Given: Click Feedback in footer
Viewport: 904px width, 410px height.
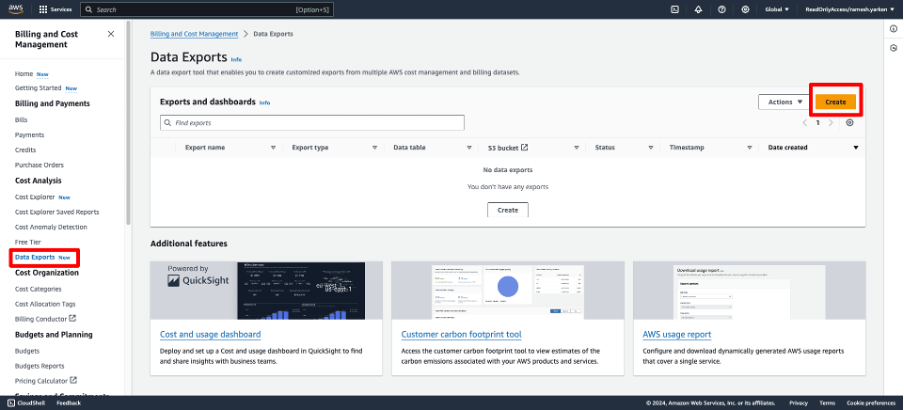Looking at the screenshot, I should click(69, 403).
